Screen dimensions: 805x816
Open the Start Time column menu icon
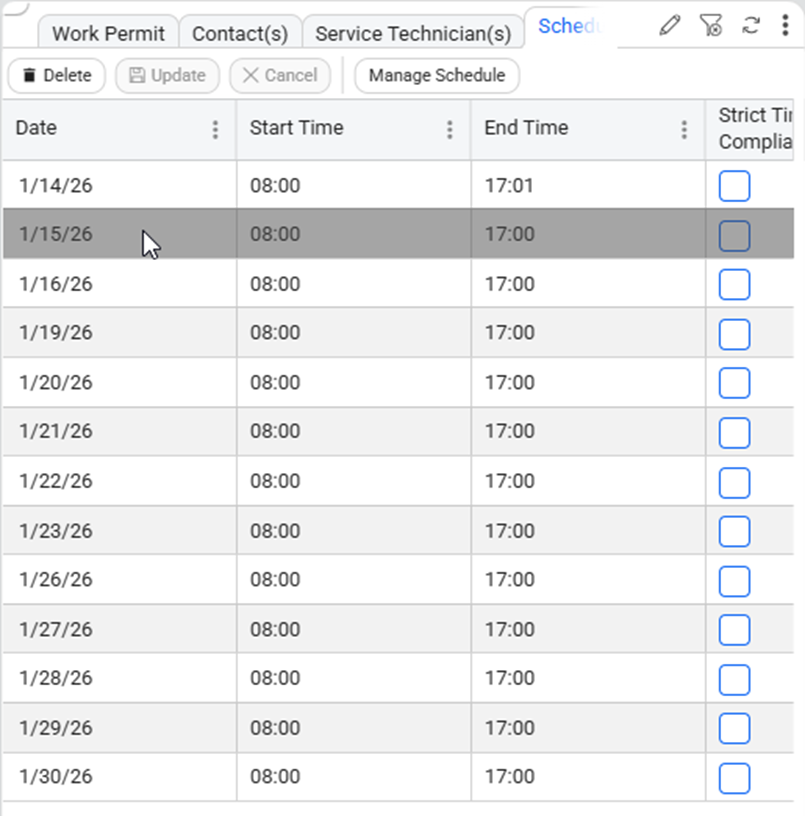pyautogui.click(x=450, y=130)
